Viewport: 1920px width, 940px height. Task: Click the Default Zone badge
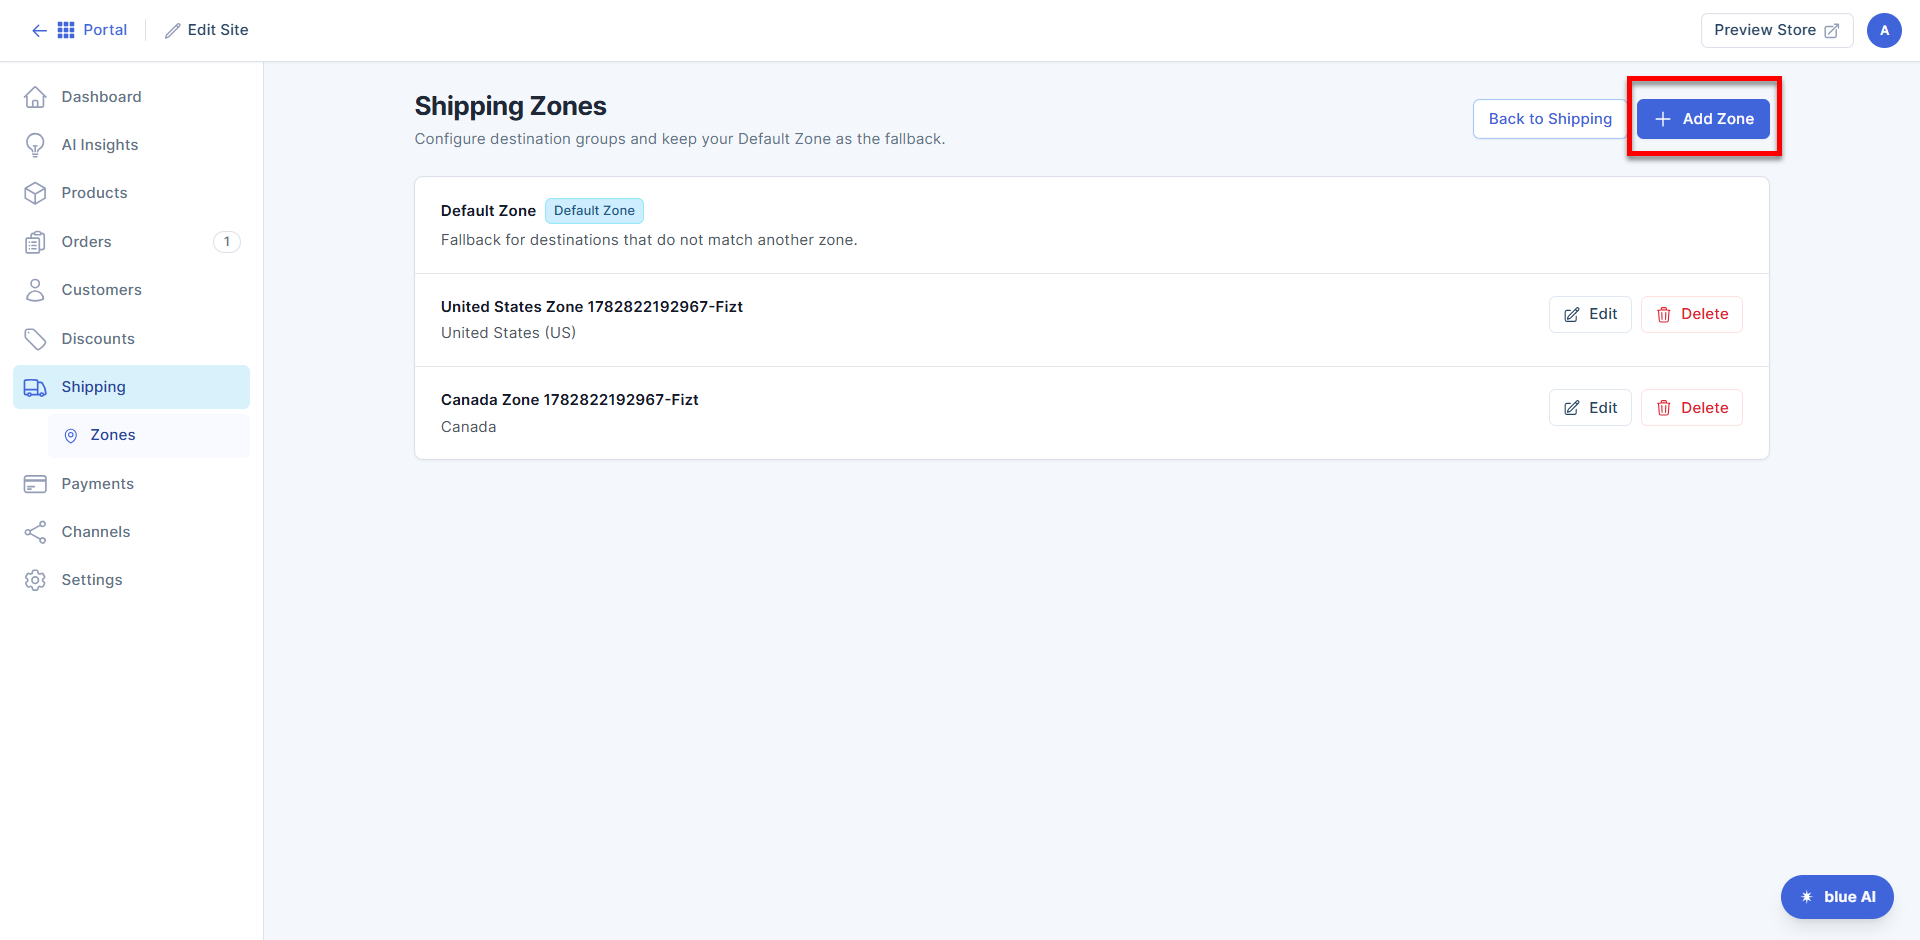tap(594, 211)
